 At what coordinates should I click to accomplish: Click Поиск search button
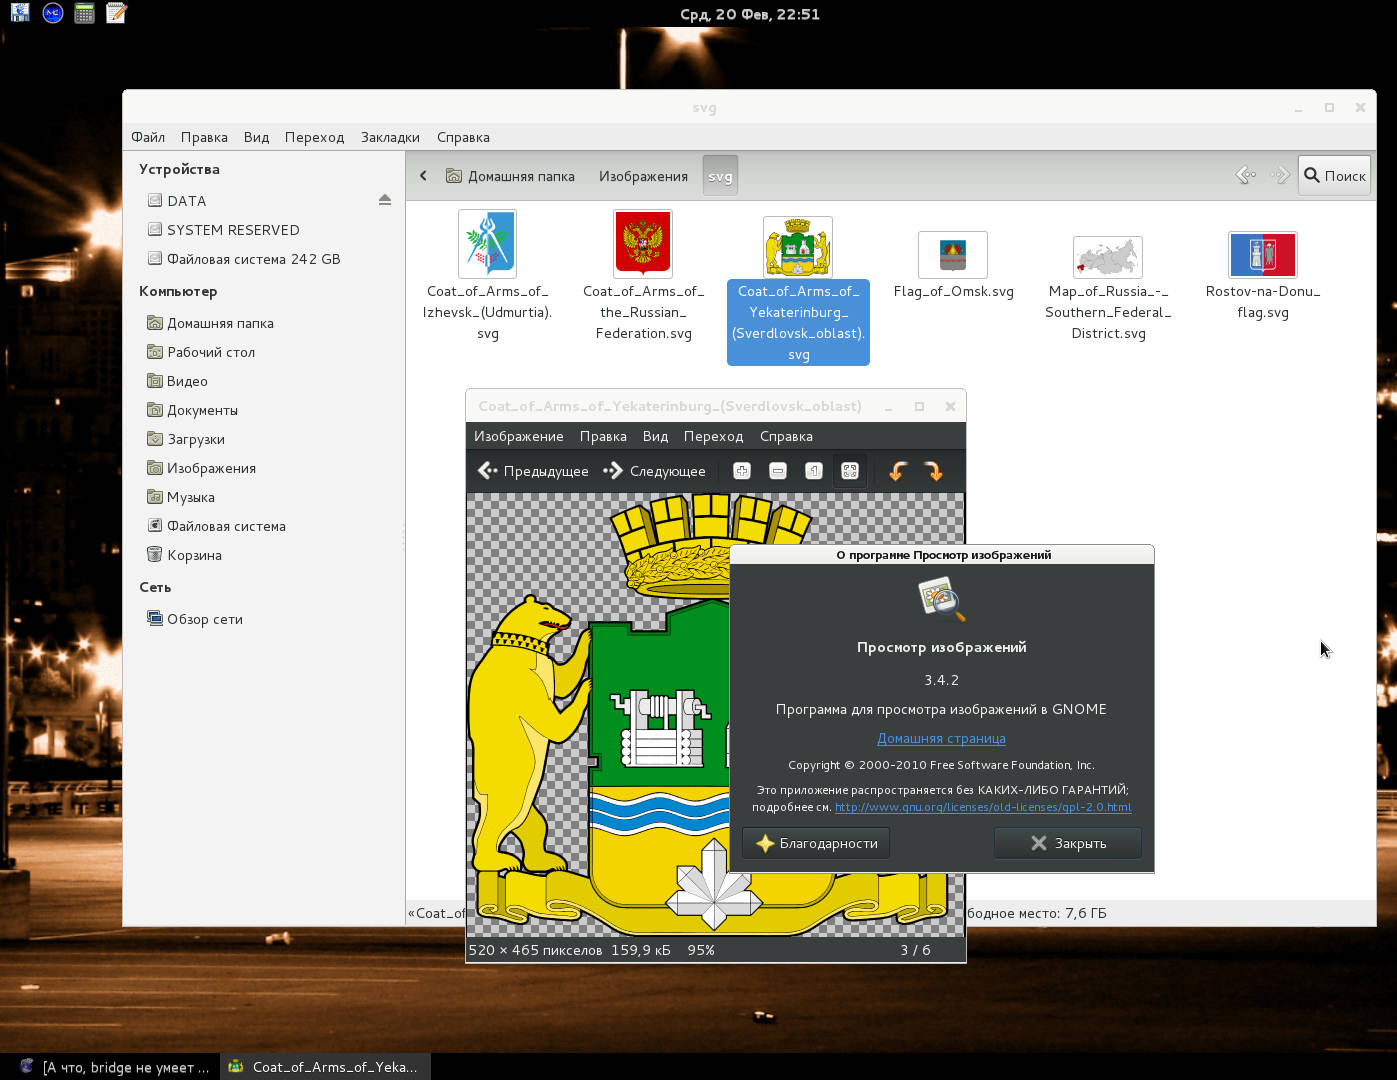(1335, 175)
